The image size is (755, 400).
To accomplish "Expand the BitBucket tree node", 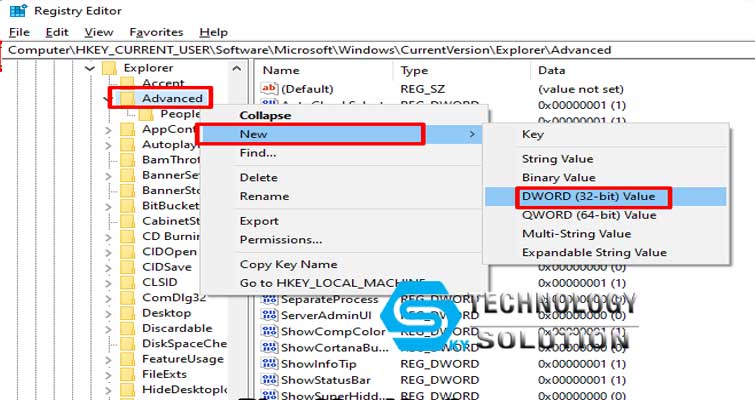I will point(108,206).
